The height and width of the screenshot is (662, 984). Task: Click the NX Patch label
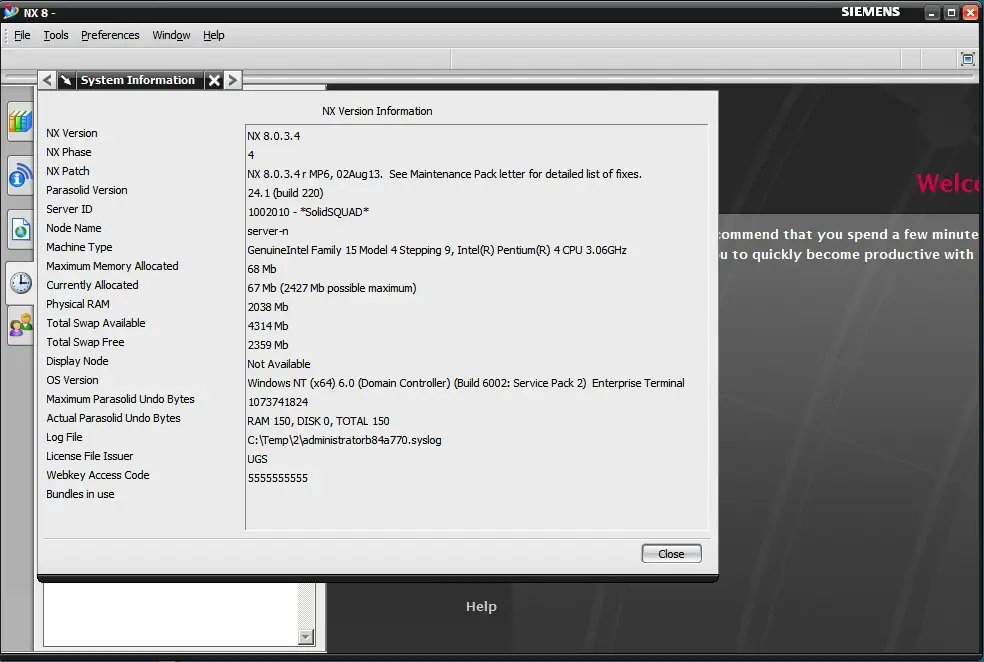[68, 171]
